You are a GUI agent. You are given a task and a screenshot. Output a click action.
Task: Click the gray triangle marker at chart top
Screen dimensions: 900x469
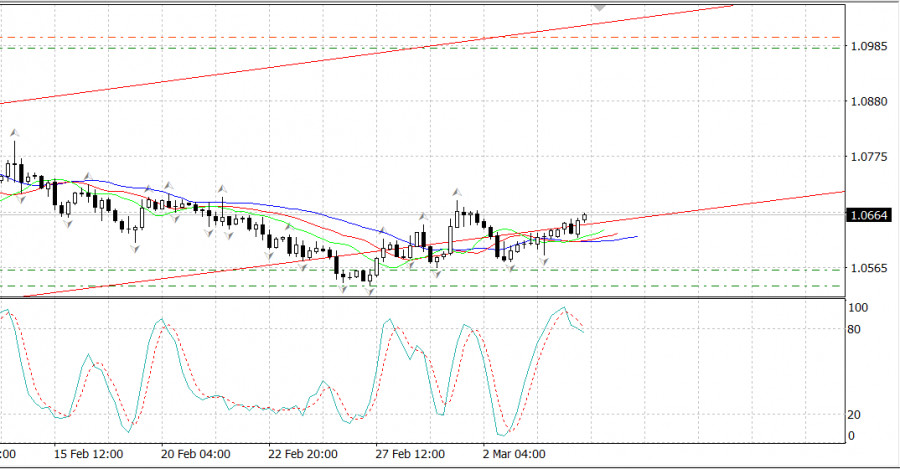[600, 5]
